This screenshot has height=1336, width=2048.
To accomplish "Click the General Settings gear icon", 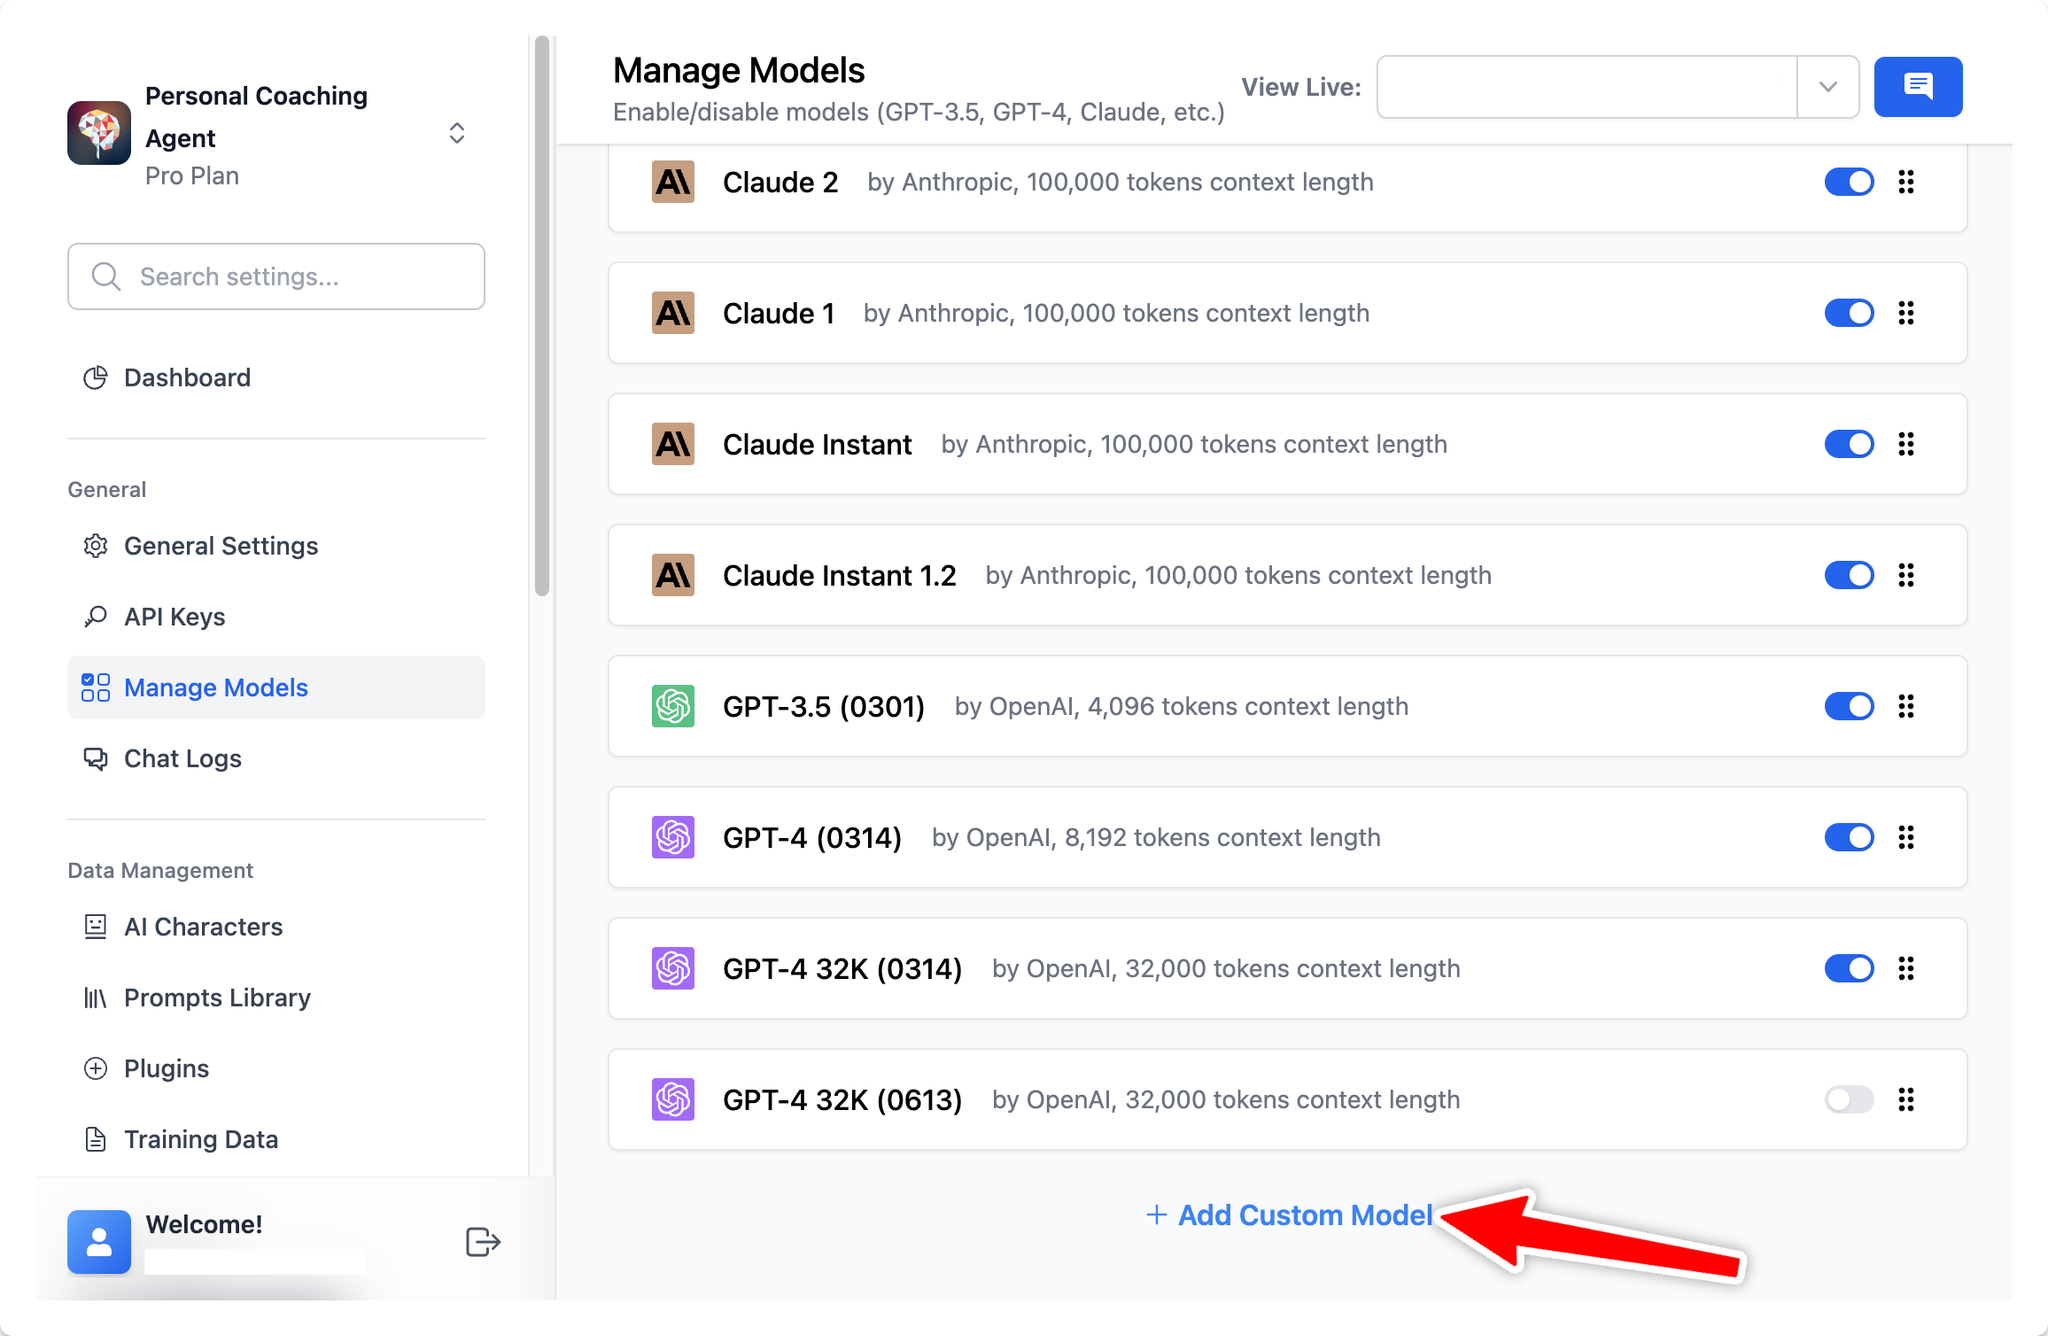I will [95, 546].
